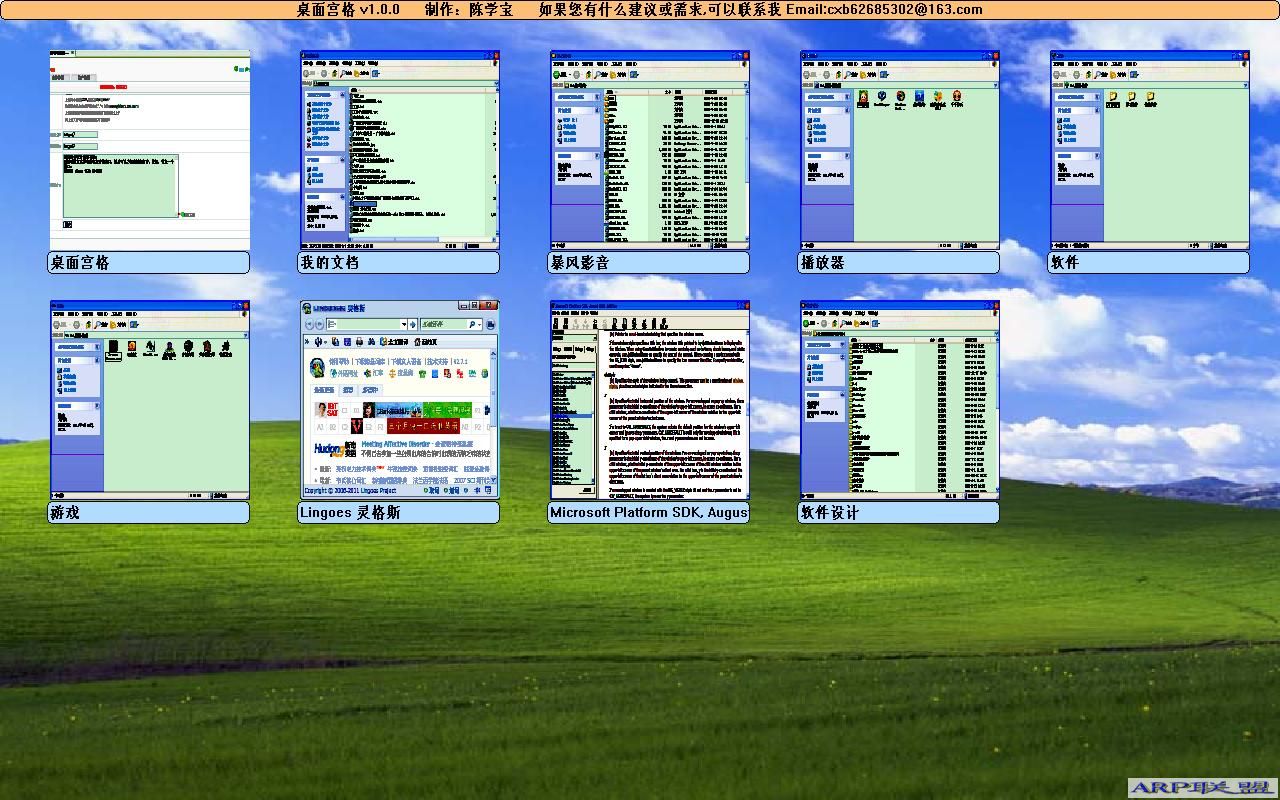Open the 暴风影音 window thumbnail

pos(650,150)
